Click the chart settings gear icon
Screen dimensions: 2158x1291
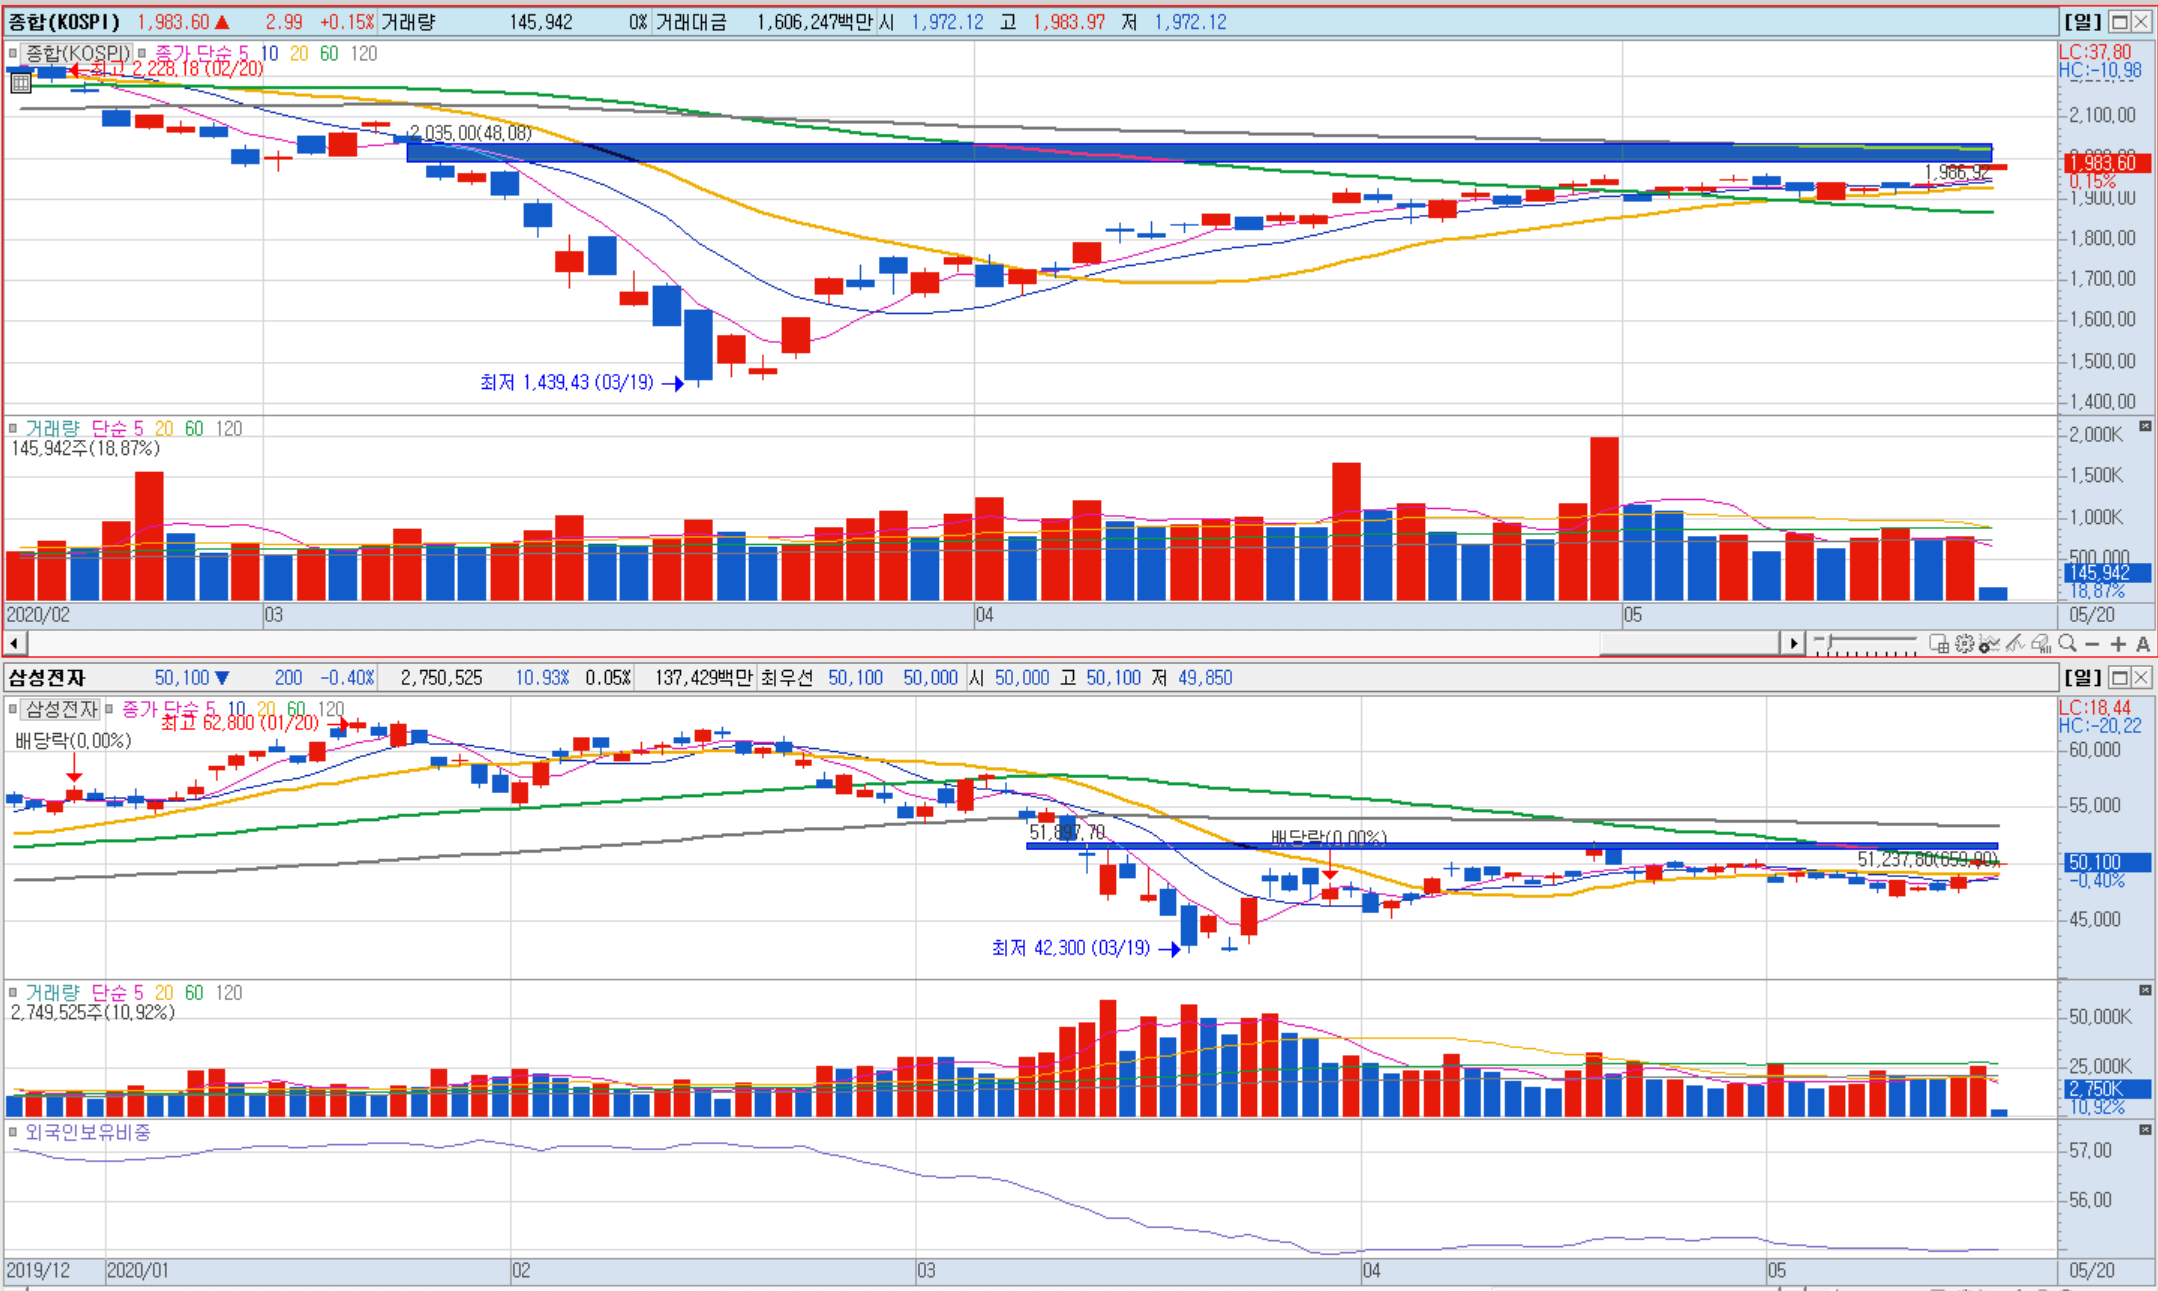tap(1964, 644)
